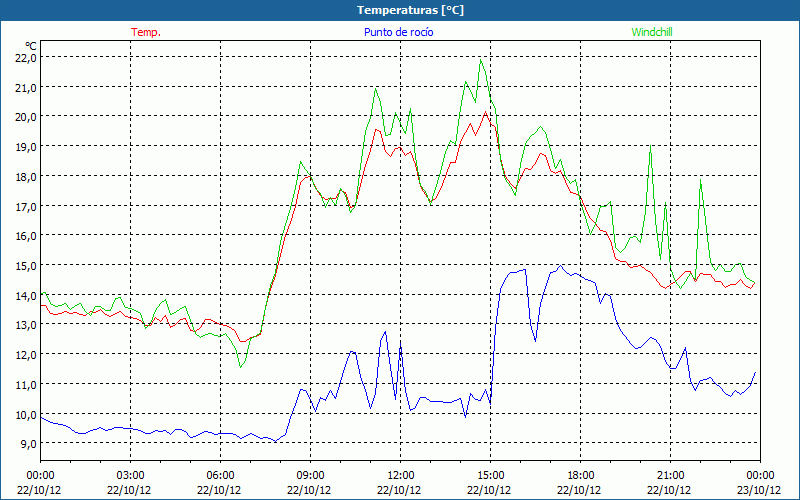800x500 pixels.
Task: Click the 15,0 y-axis value
Action: click(x=26, y=266)
